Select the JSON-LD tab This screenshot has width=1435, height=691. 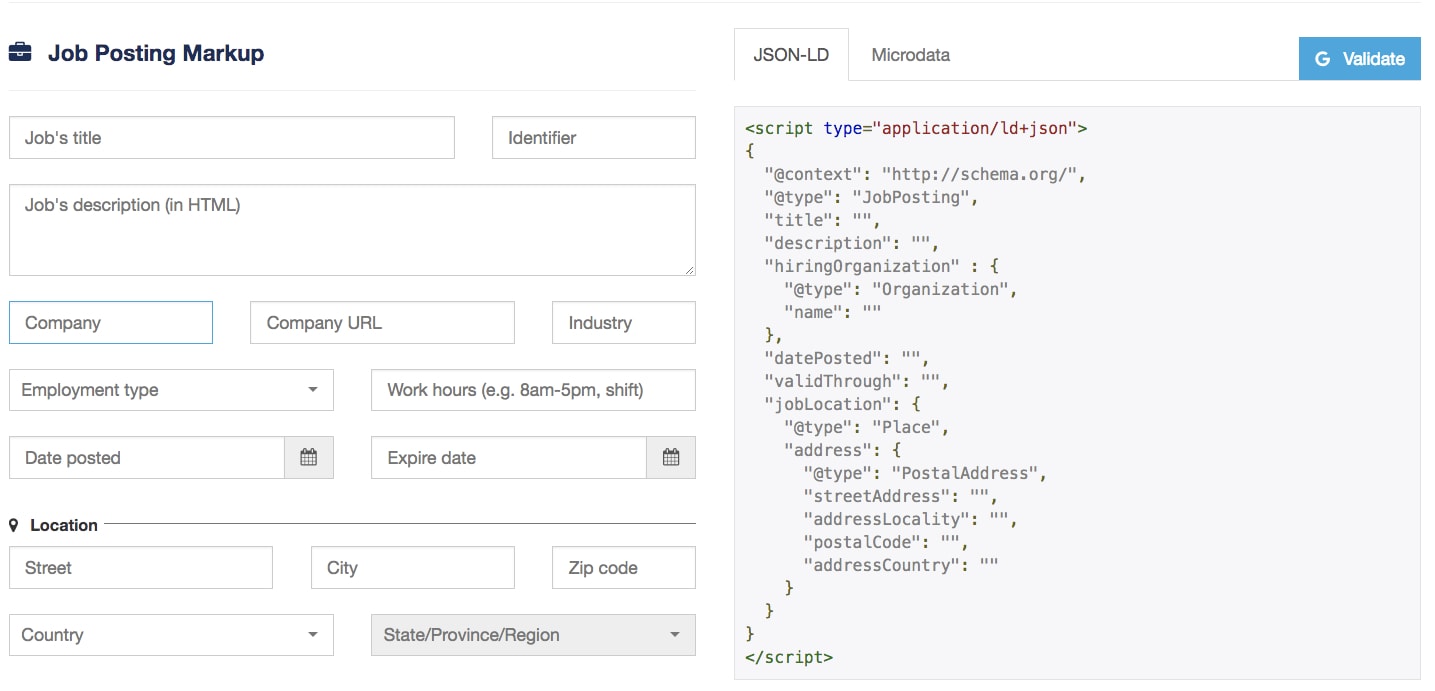(791, 55)
